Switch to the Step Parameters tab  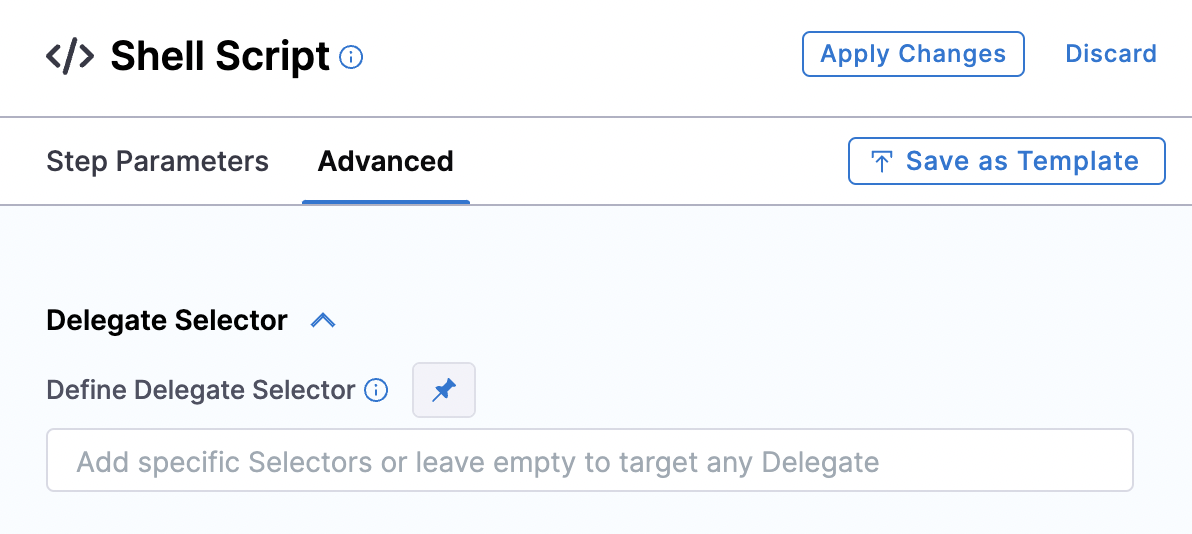(x=157, y=161)
